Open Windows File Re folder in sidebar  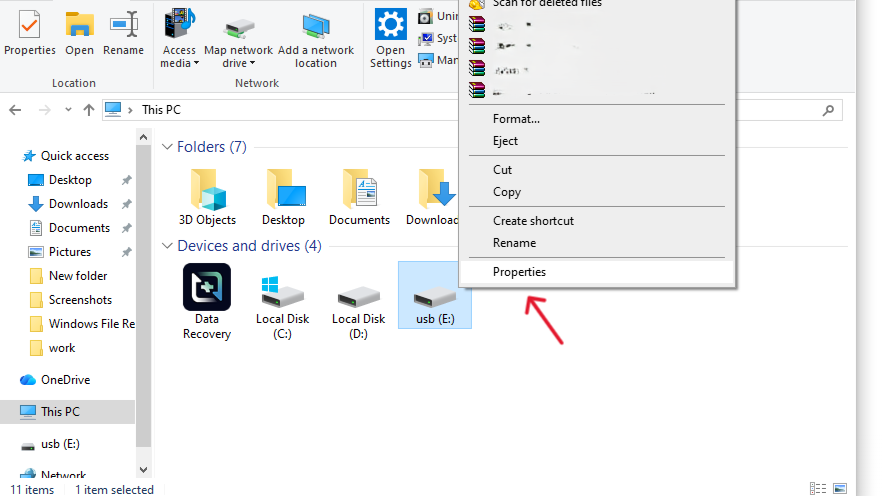tap(91, 324)
